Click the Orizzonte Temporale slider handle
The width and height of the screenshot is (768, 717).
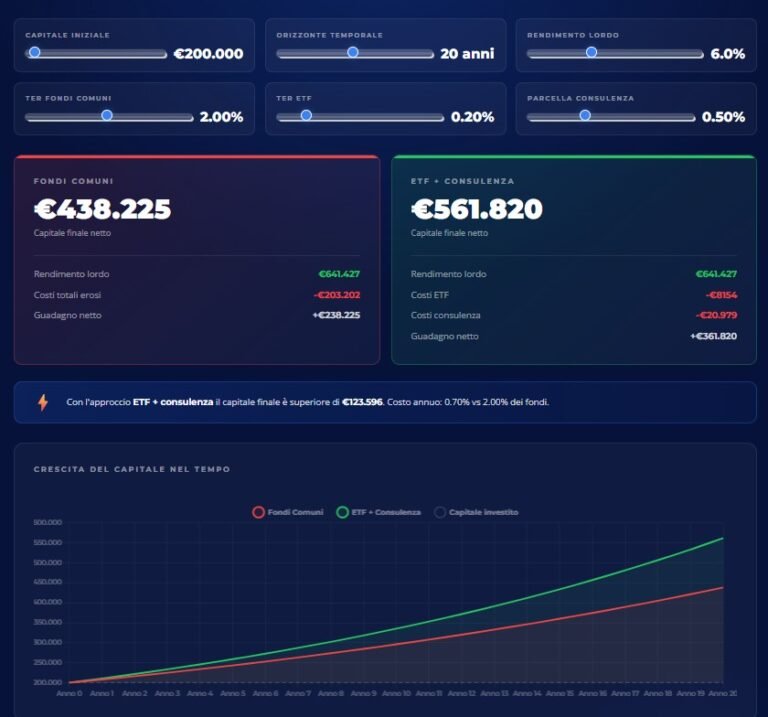(352, 52)
